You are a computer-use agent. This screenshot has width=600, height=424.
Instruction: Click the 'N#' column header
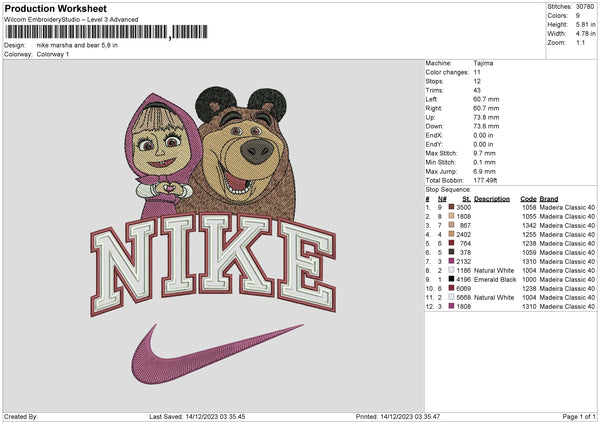(x=442, y=199)
